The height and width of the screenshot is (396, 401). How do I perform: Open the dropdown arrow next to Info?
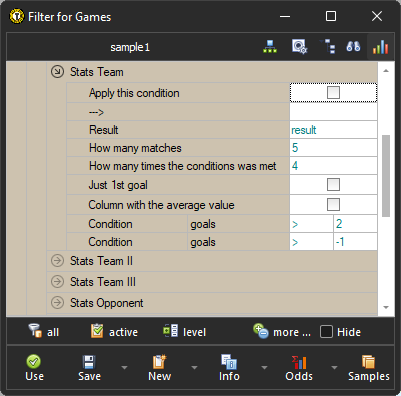point(264,368)
